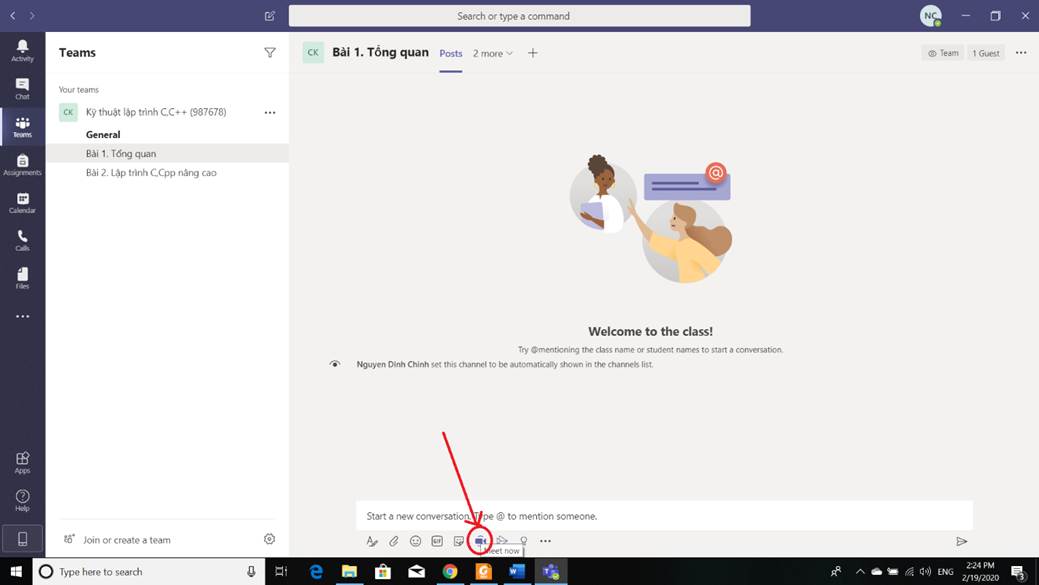Switch to the Posts tab
1039x585 pixels.
tap(451, 54)
